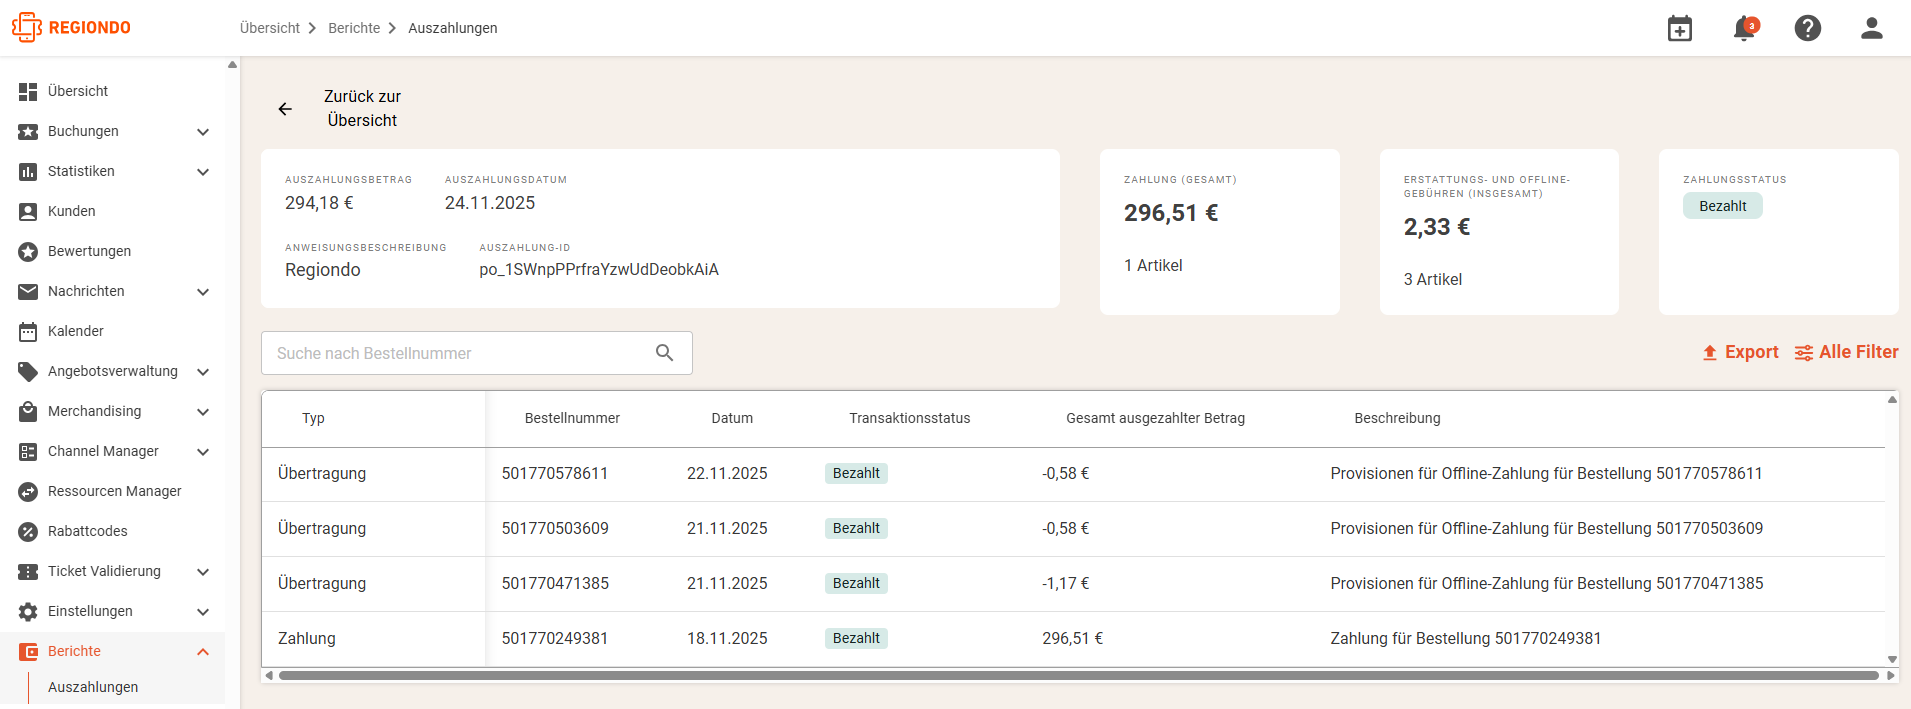Click the Gesamt ausgezahlter Betrag header

click(x=1156, y=418)
